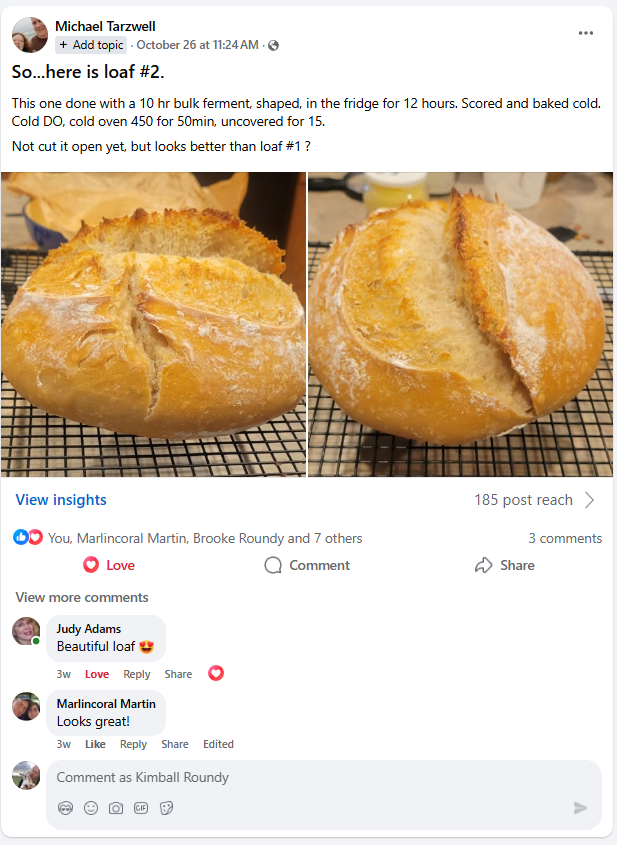Open the GIF picker in comment box

pyautogui.click(x=141, y=808)
